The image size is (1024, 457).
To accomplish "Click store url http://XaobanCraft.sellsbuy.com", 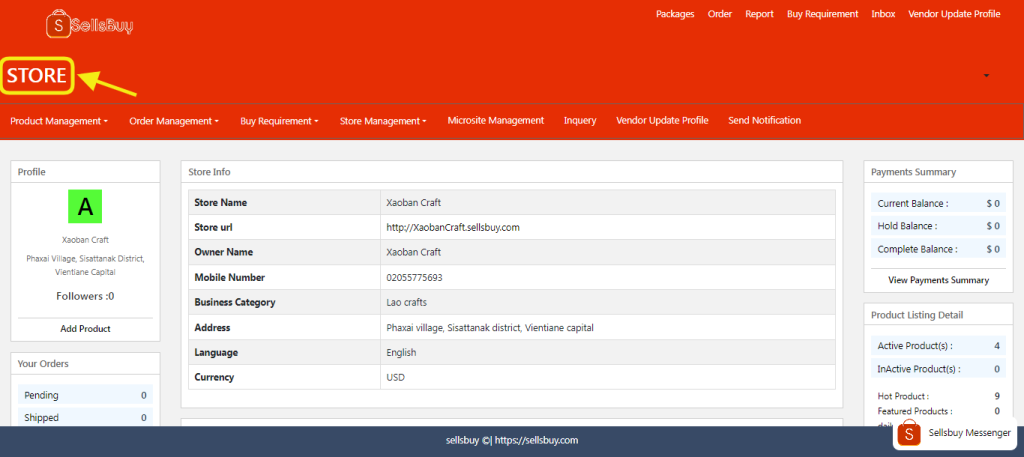I will [453, 227].
